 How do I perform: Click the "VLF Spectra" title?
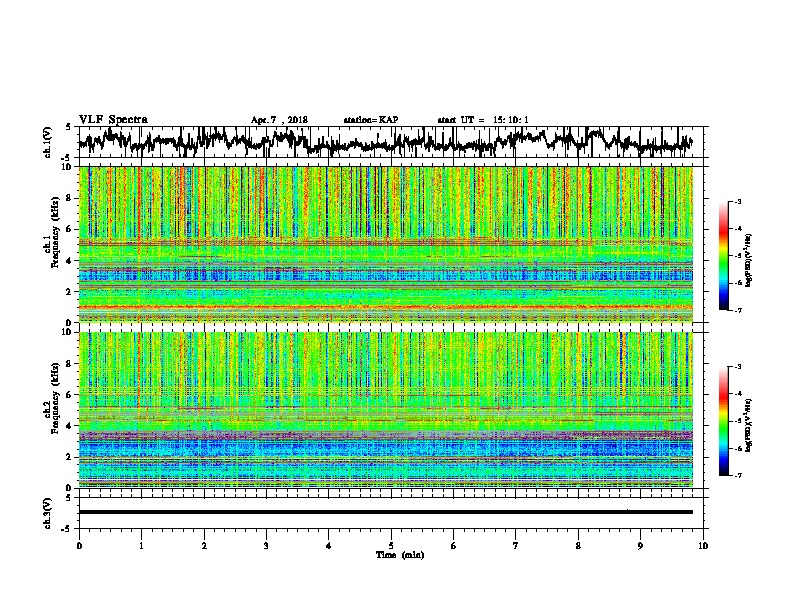pos(113,120)
